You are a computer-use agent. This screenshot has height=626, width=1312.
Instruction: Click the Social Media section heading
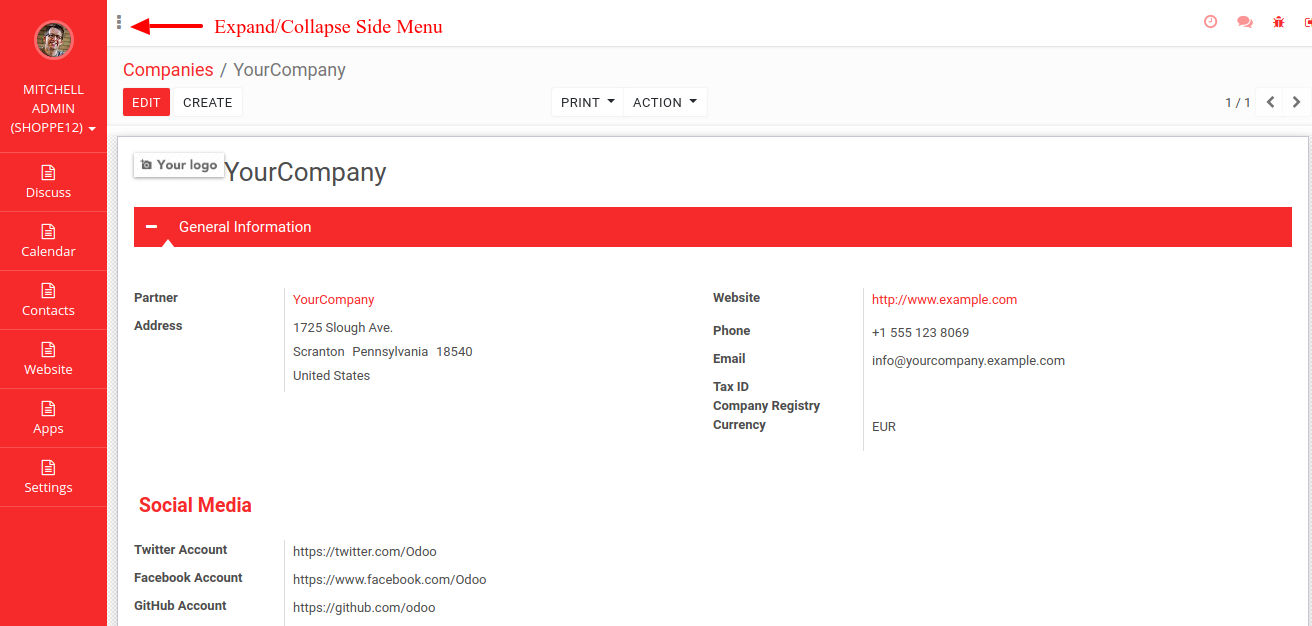tap(195, 505)
